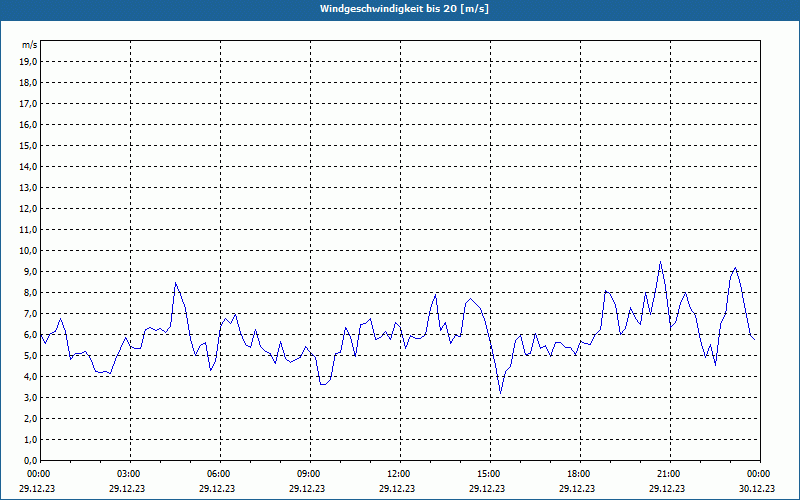Click the 18:00 time label
This screenshot has height=500, width=800.
click(579, 474)
